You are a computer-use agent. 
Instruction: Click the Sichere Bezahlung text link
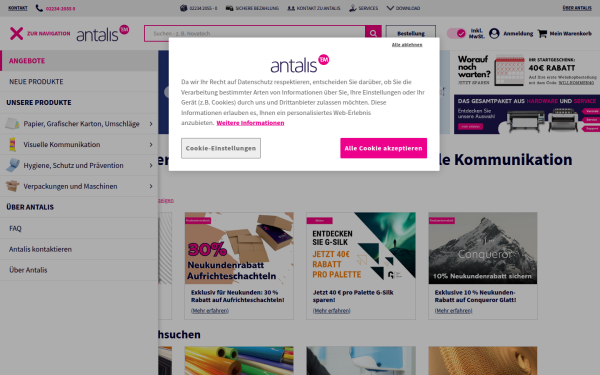pos(257,8)
